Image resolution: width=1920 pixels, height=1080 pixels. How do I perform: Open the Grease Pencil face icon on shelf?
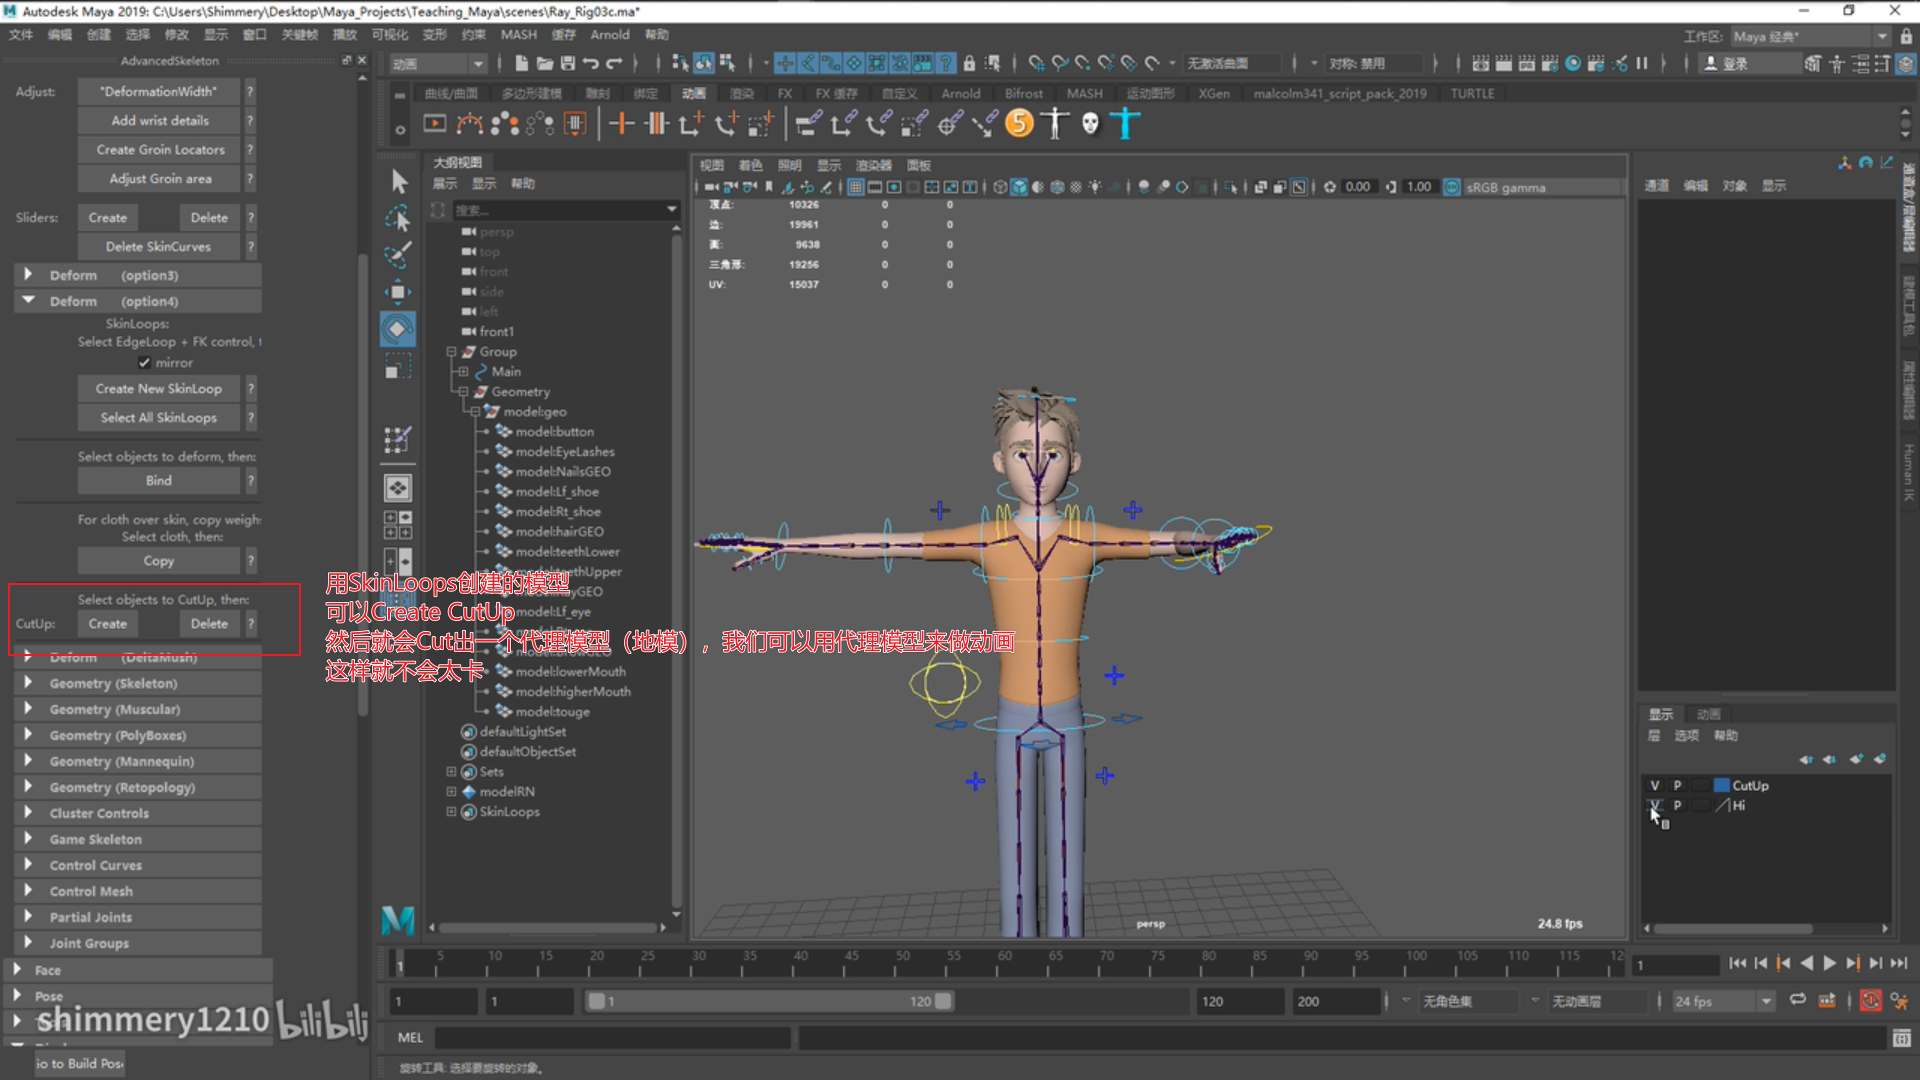1088,123
